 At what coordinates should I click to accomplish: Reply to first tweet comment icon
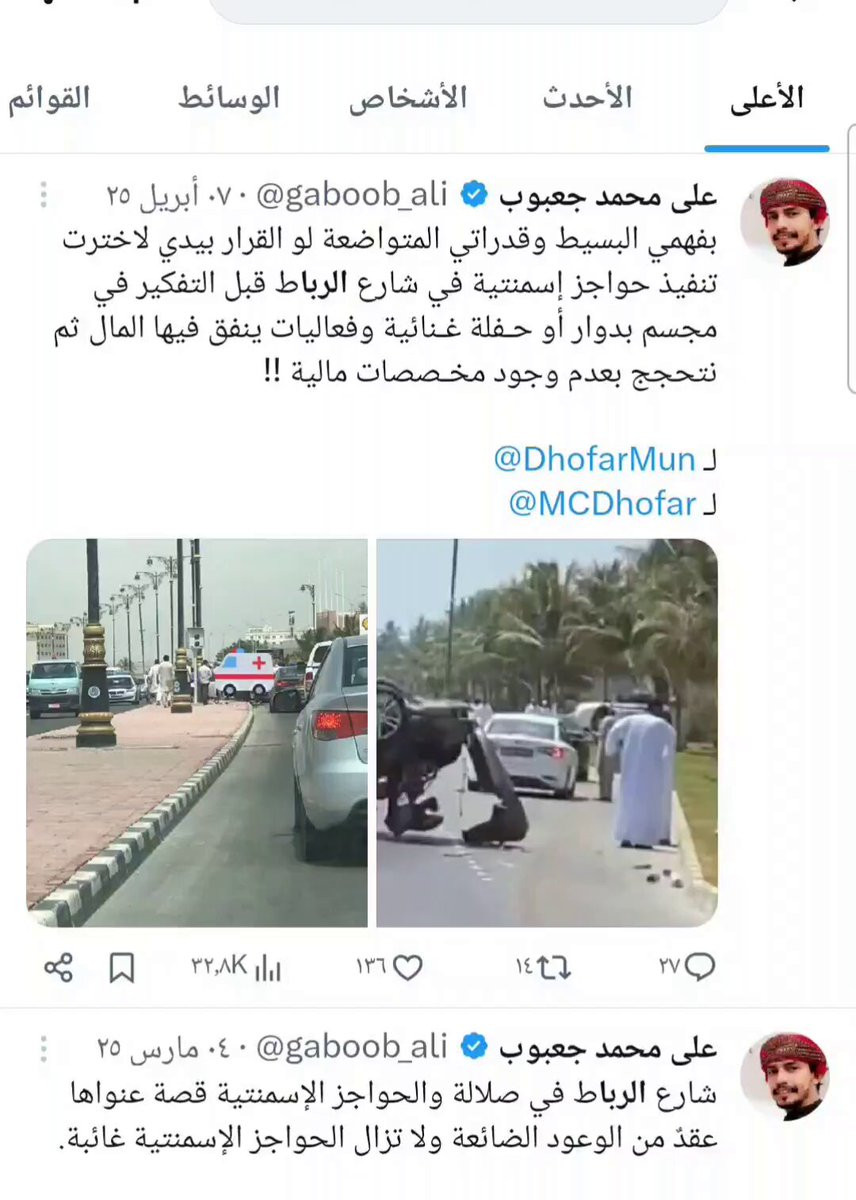pos(701,967)
